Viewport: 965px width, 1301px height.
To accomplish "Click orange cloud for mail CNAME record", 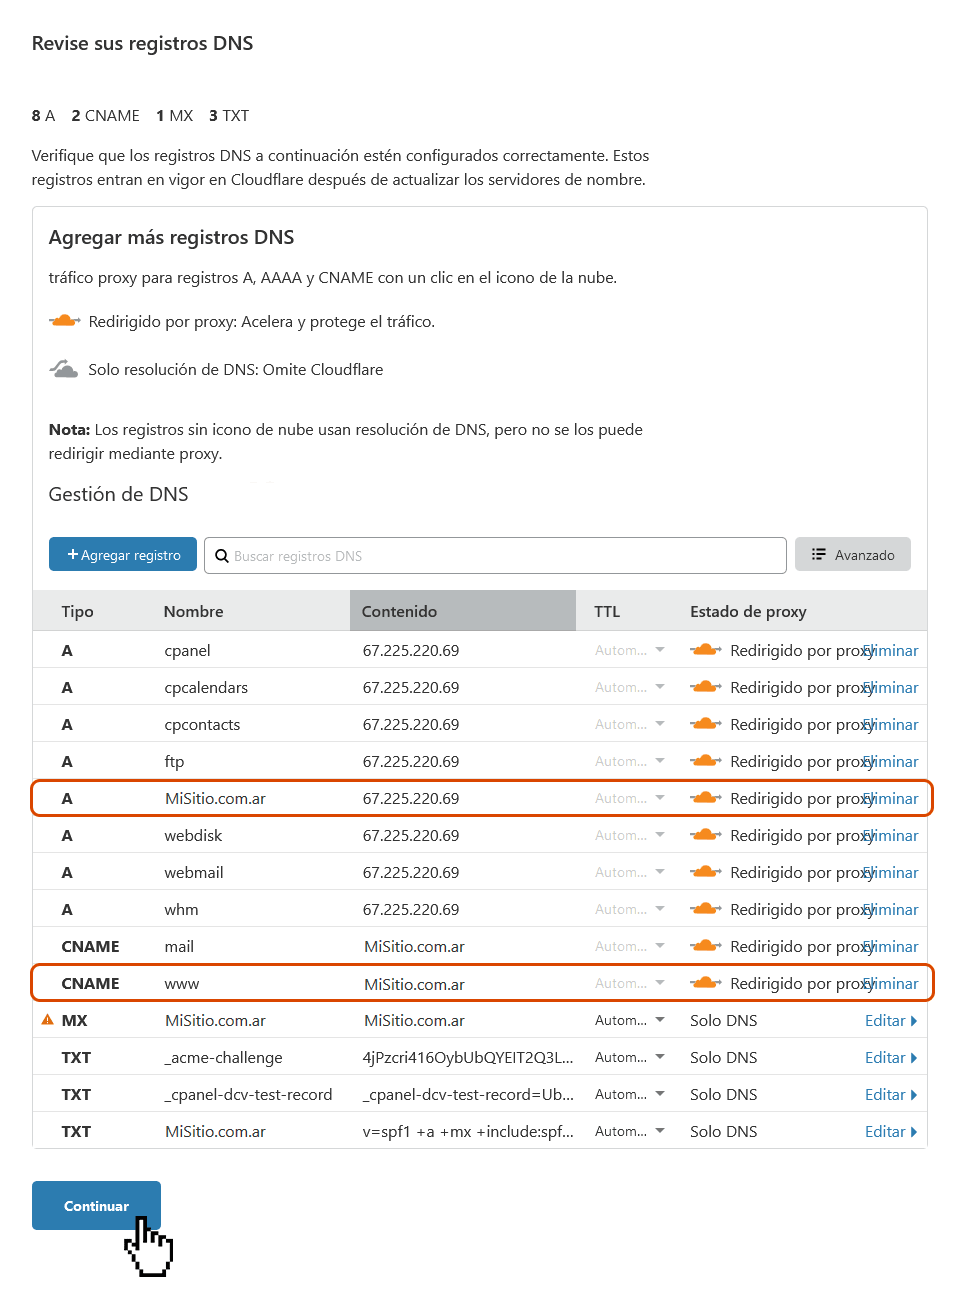I will pos(706,946).
